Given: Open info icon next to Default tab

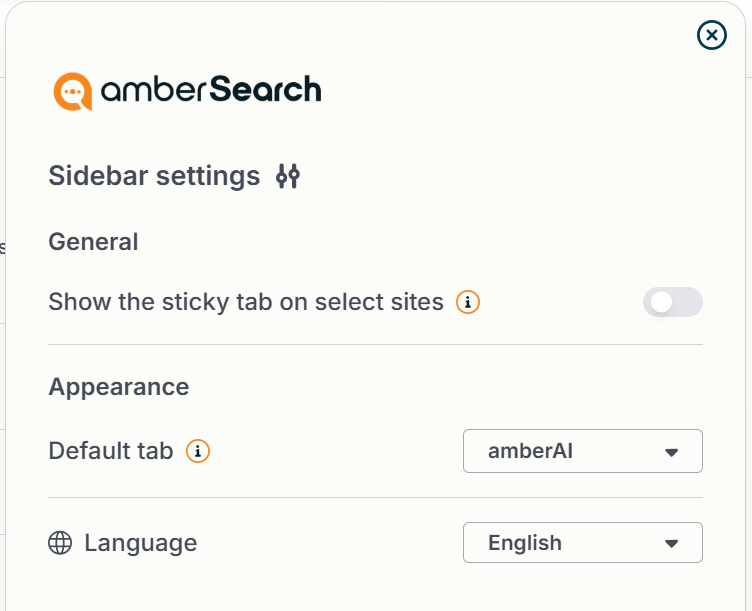Looking at the screenshot, I should [x=198, y=451].
